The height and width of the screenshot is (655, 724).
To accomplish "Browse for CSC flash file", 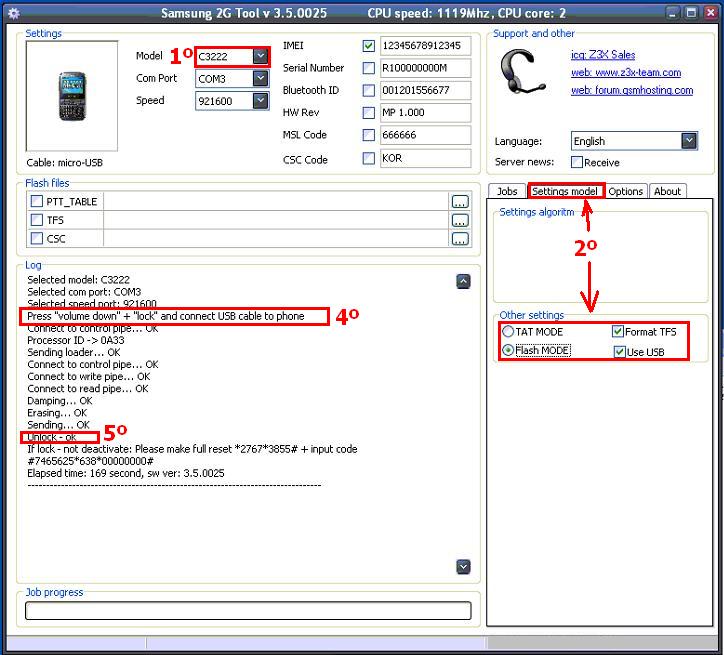I will [x=460, y=239].
